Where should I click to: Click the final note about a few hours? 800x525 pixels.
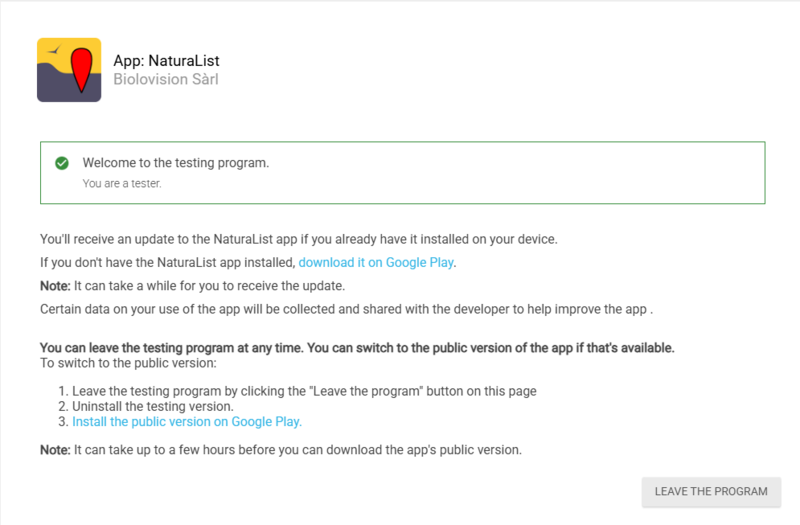click(x=281, y=450)
